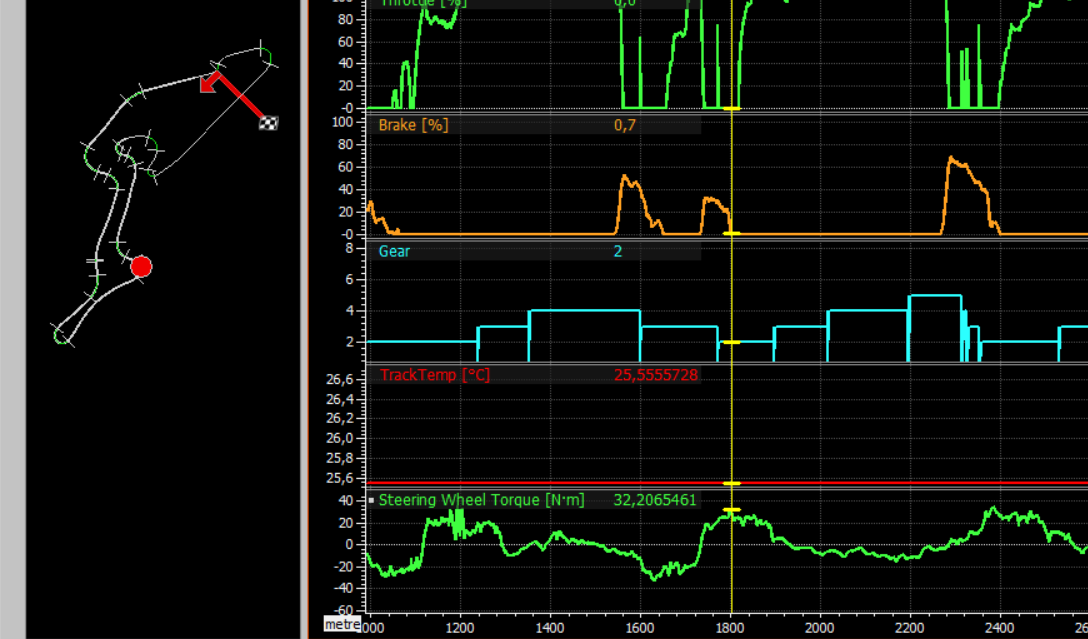Click yellow cursor marker on TrackTemp line
Viewport: 1088px width, 639px height.
732,483
